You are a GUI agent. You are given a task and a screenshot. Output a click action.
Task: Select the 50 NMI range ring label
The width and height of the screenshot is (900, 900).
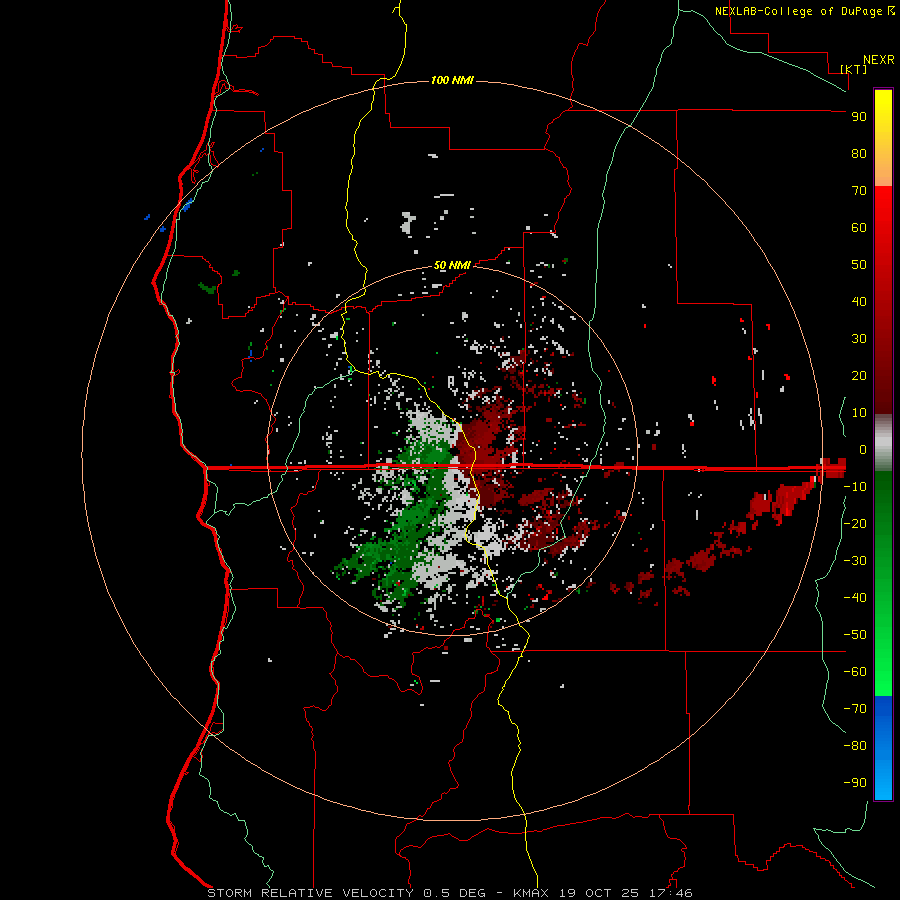452,265
